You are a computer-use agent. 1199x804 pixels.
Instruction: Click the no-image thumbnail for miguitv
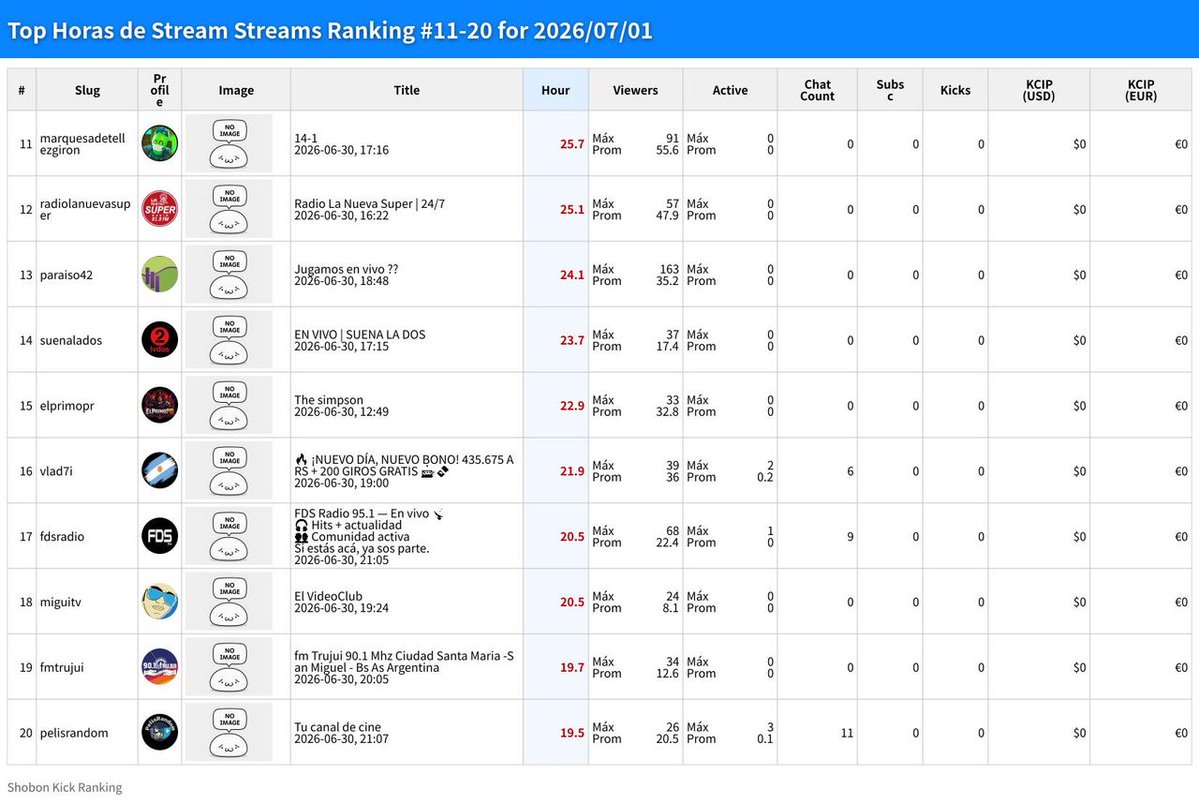pyautogui.click(x=229, y=602)
